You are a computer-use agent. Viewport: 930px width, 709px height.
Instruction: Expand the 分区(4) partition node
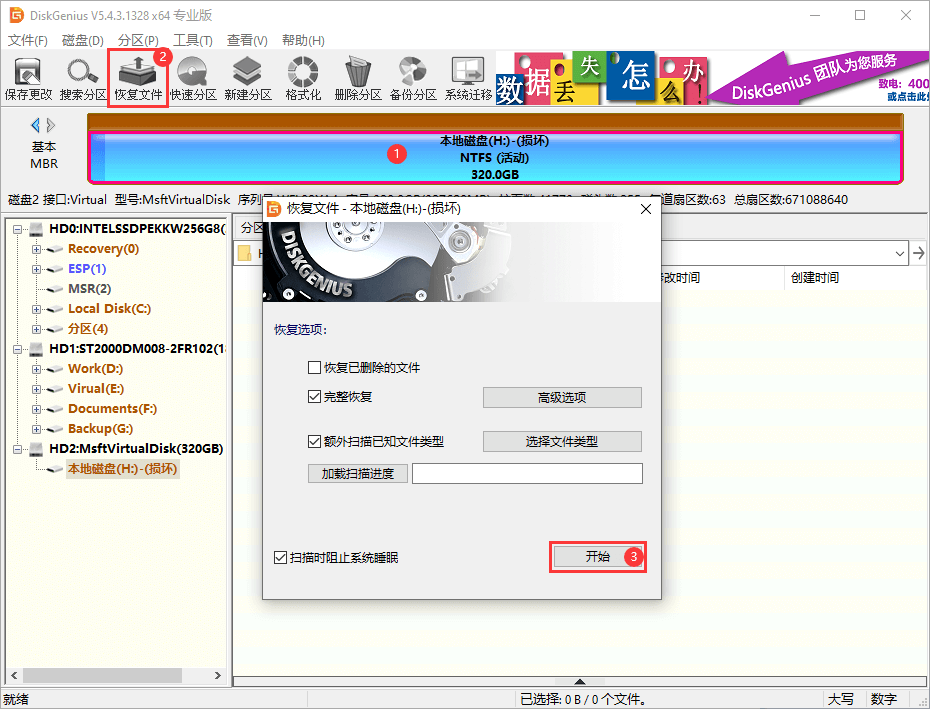click(x=37, y=329)
